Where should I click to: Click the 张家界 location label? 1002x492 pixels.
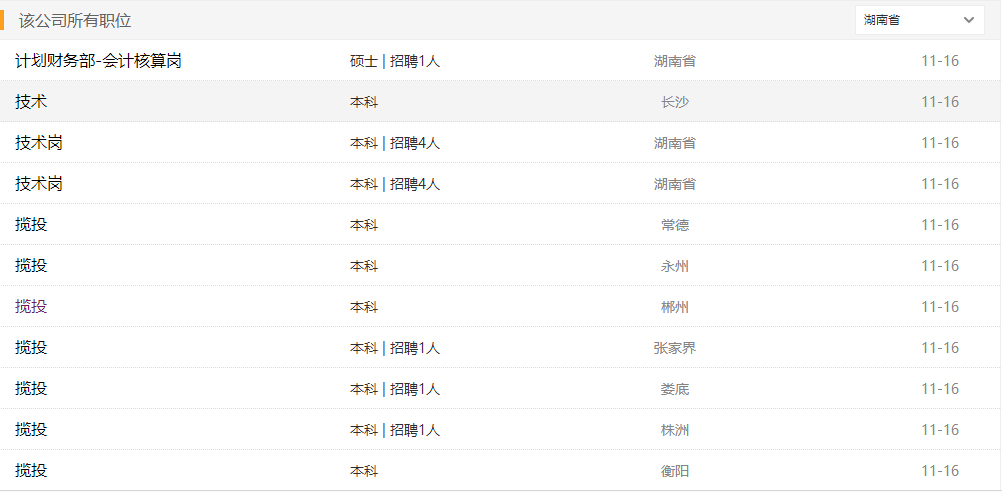click(675, 348)
